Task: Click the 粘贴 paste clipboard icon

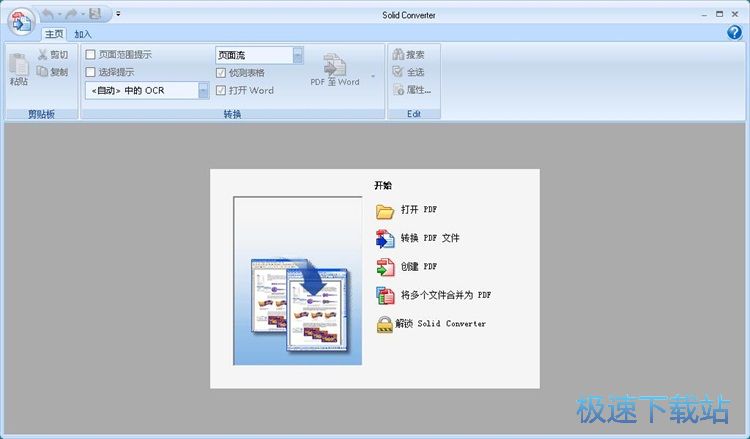Action: pyautogui.click(x=19, y=64)
